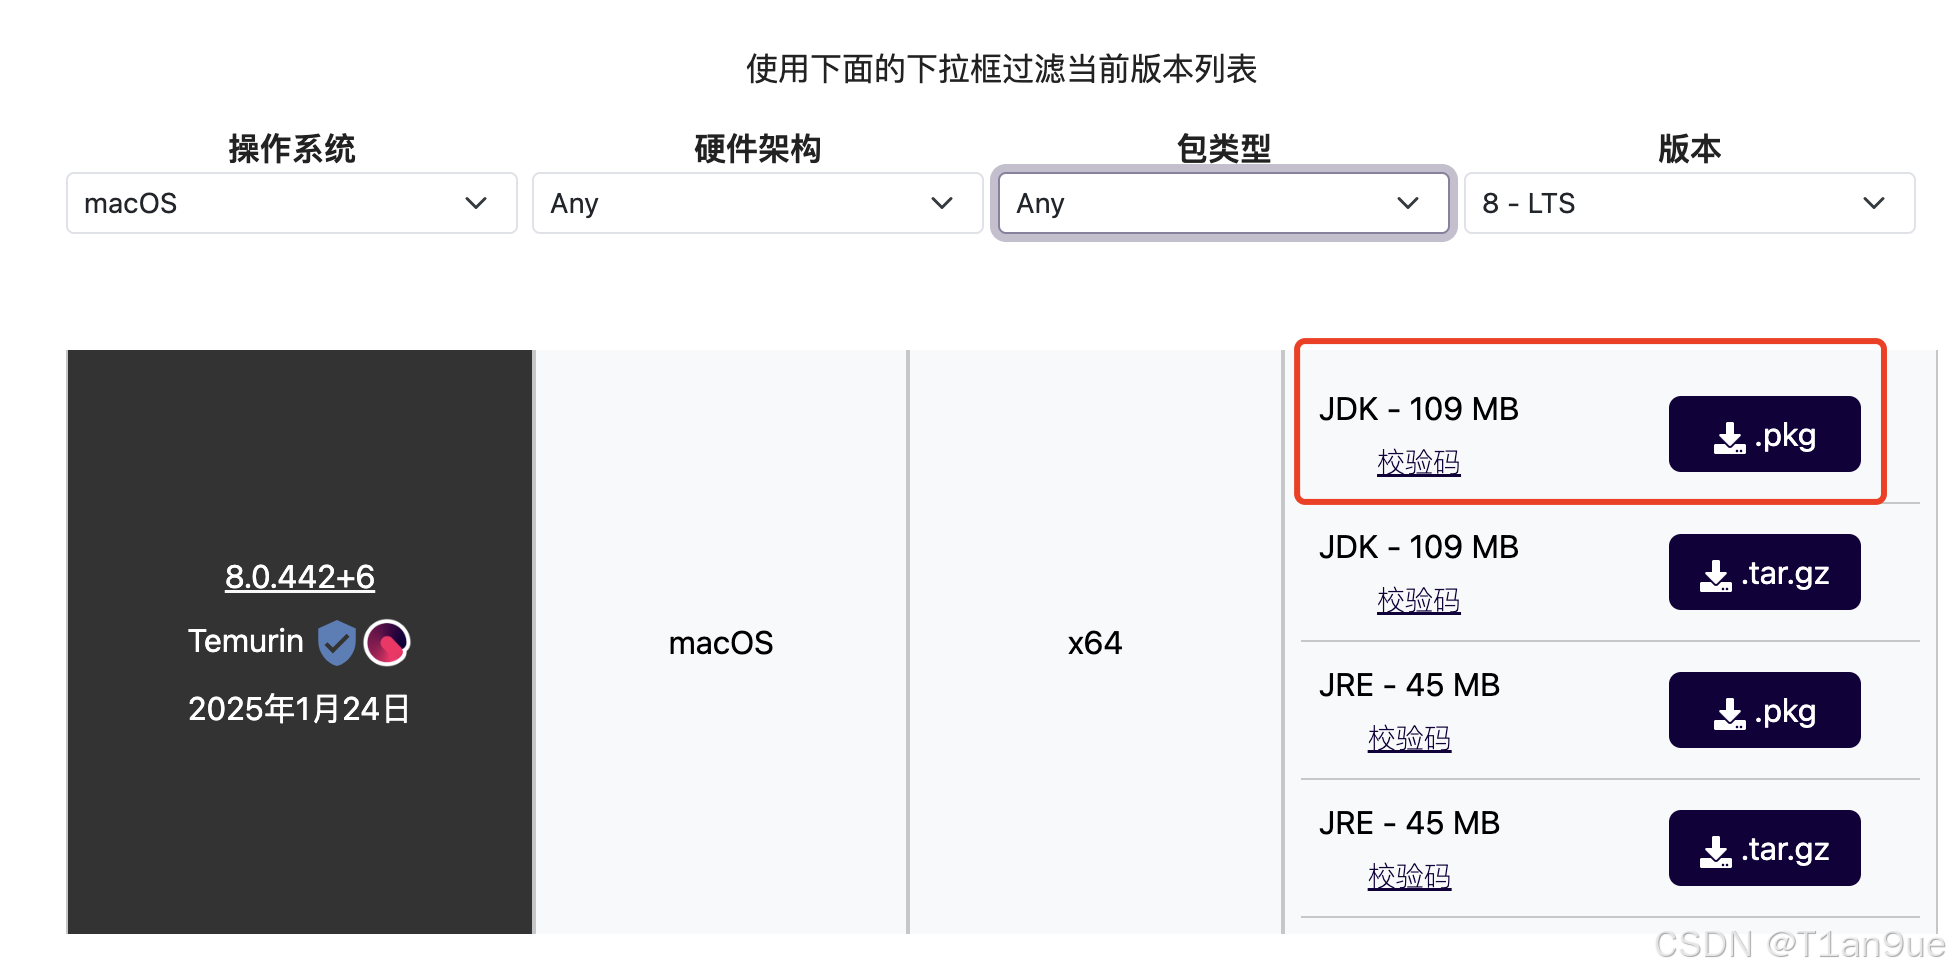
Task: Open 校验码 under JDK - 109 MB .pkg entry
Action: click(1418, 462)
